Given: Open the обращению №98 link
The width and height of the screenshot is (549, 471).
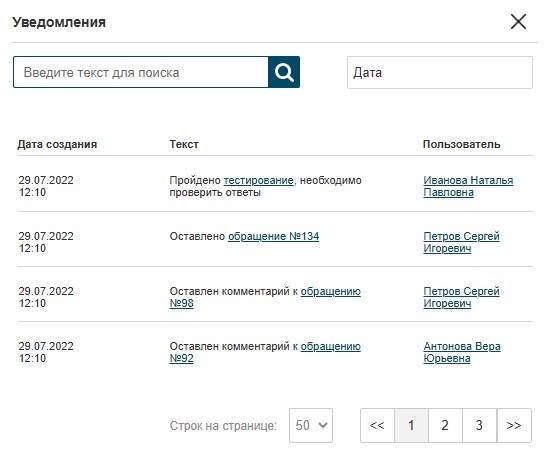Looking at the screenshot, I should pyautogui.click(x=265, y=297).
